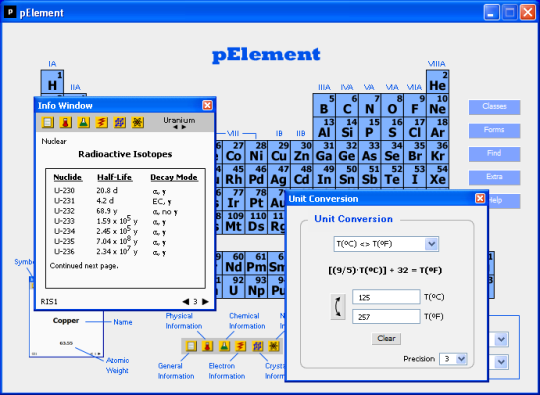
Task: Select the Aluminium (Al) element cell
Action: pos(324,128)
